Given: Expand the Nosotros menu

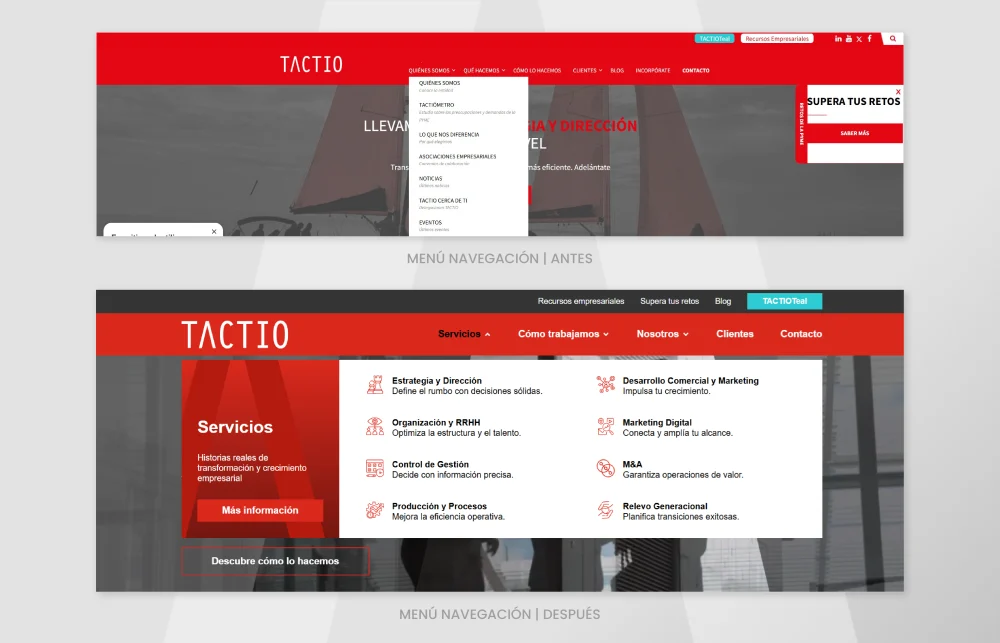Looking at the screenshot, I should [x=663, y=334].
